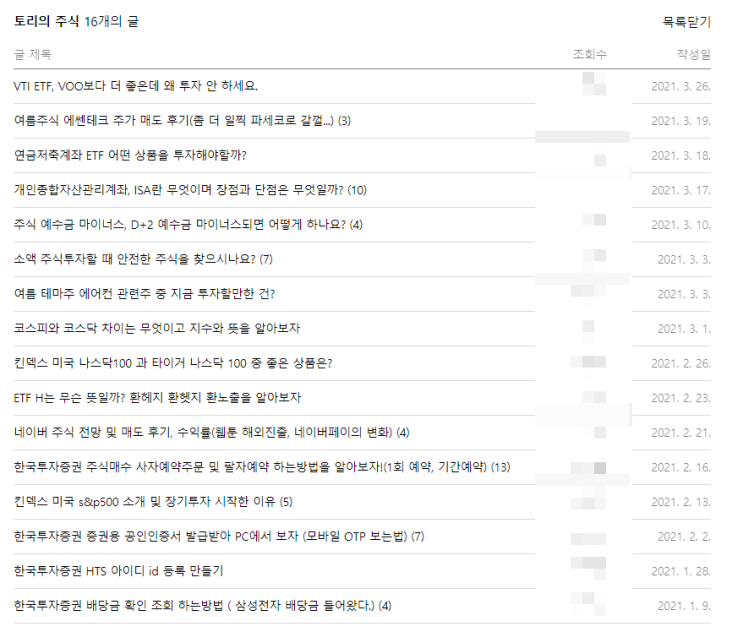Click date '2021. 2. 21.'
The width and height of the screenshot is (743, 632).
click(681, 433)
